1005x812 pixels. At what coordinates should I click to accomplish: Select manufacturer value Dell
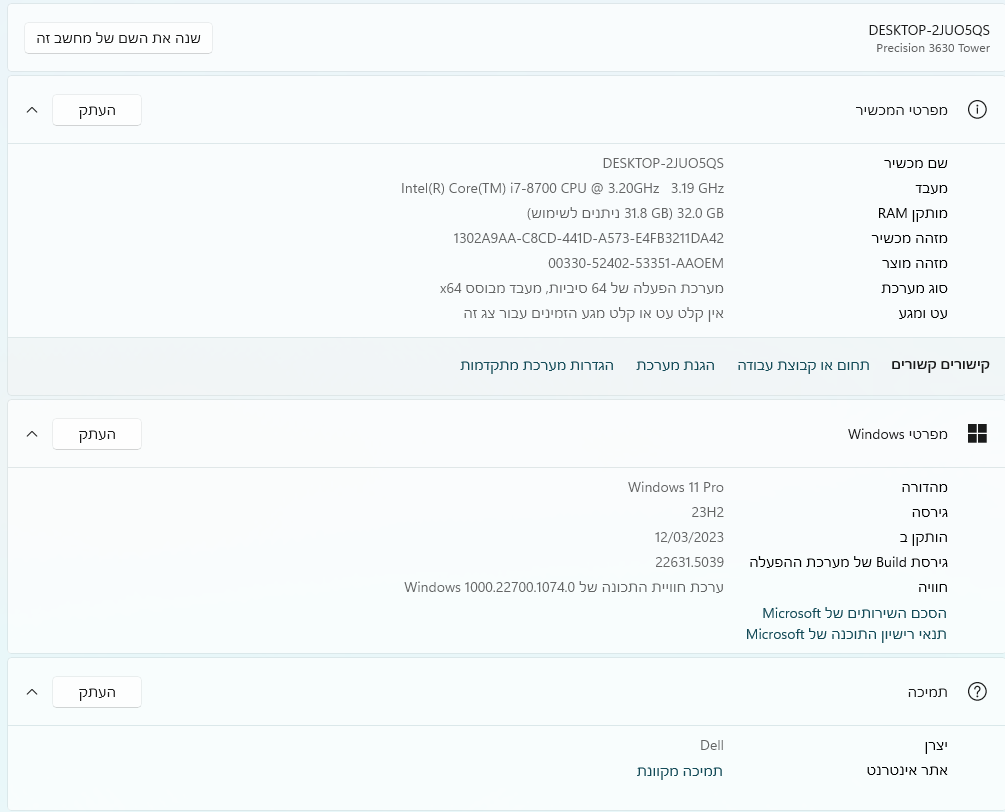[711, 745]
